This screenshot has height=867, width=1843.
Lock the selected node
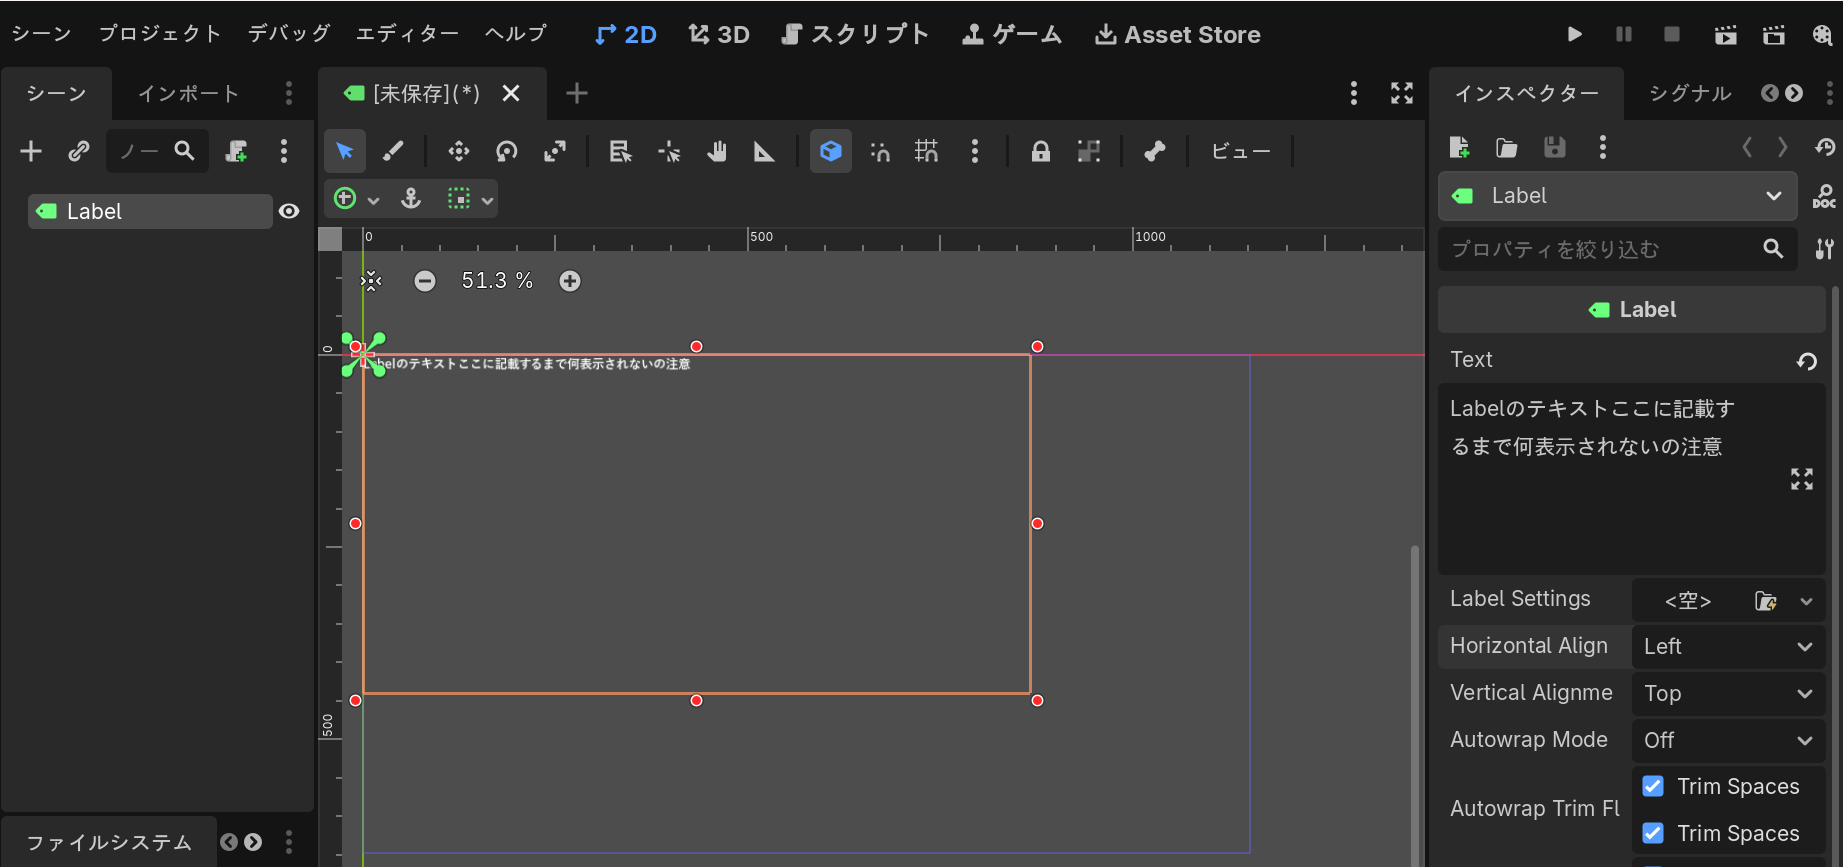pos(1041,151)
